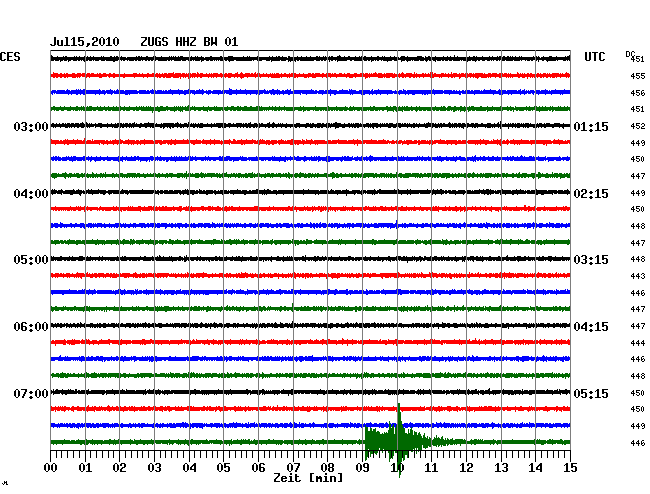This screenshot has width=650, height=494.
Task: Select minute 04 on the time axis
Action: point(189,468)
